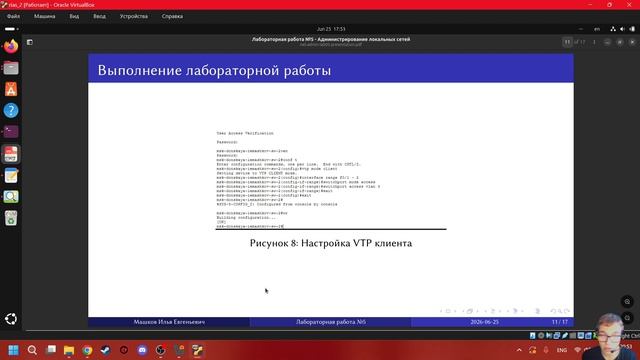Click the ENG language indicator in tray

[x=562, y=350]
